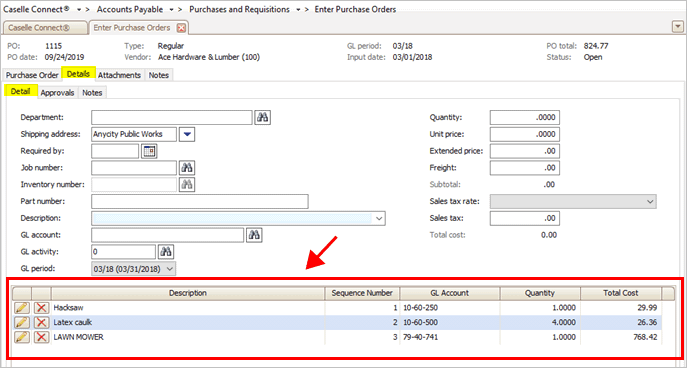Switch to Purchase Order tab
Viewport: 687px width, 368px height.
click(x=32, y=75)
